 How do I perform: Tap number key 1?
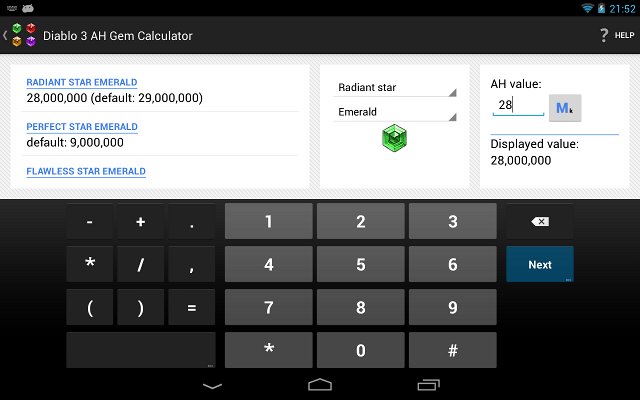click(x=269, y=221)
